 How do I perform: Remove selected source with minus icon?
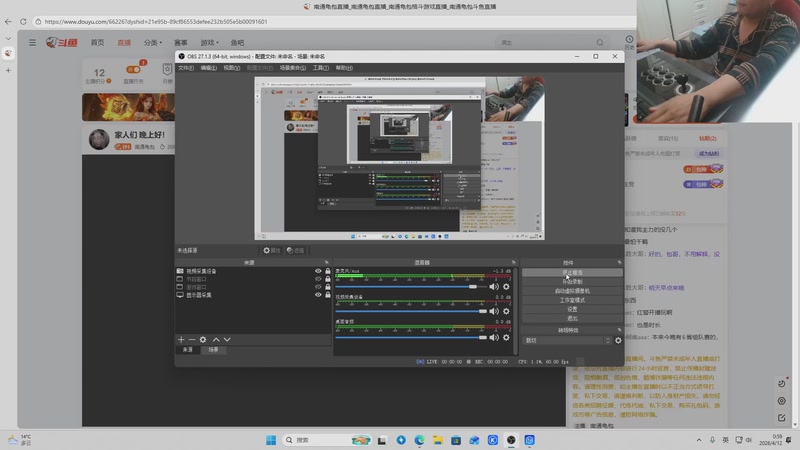(192, 339)
